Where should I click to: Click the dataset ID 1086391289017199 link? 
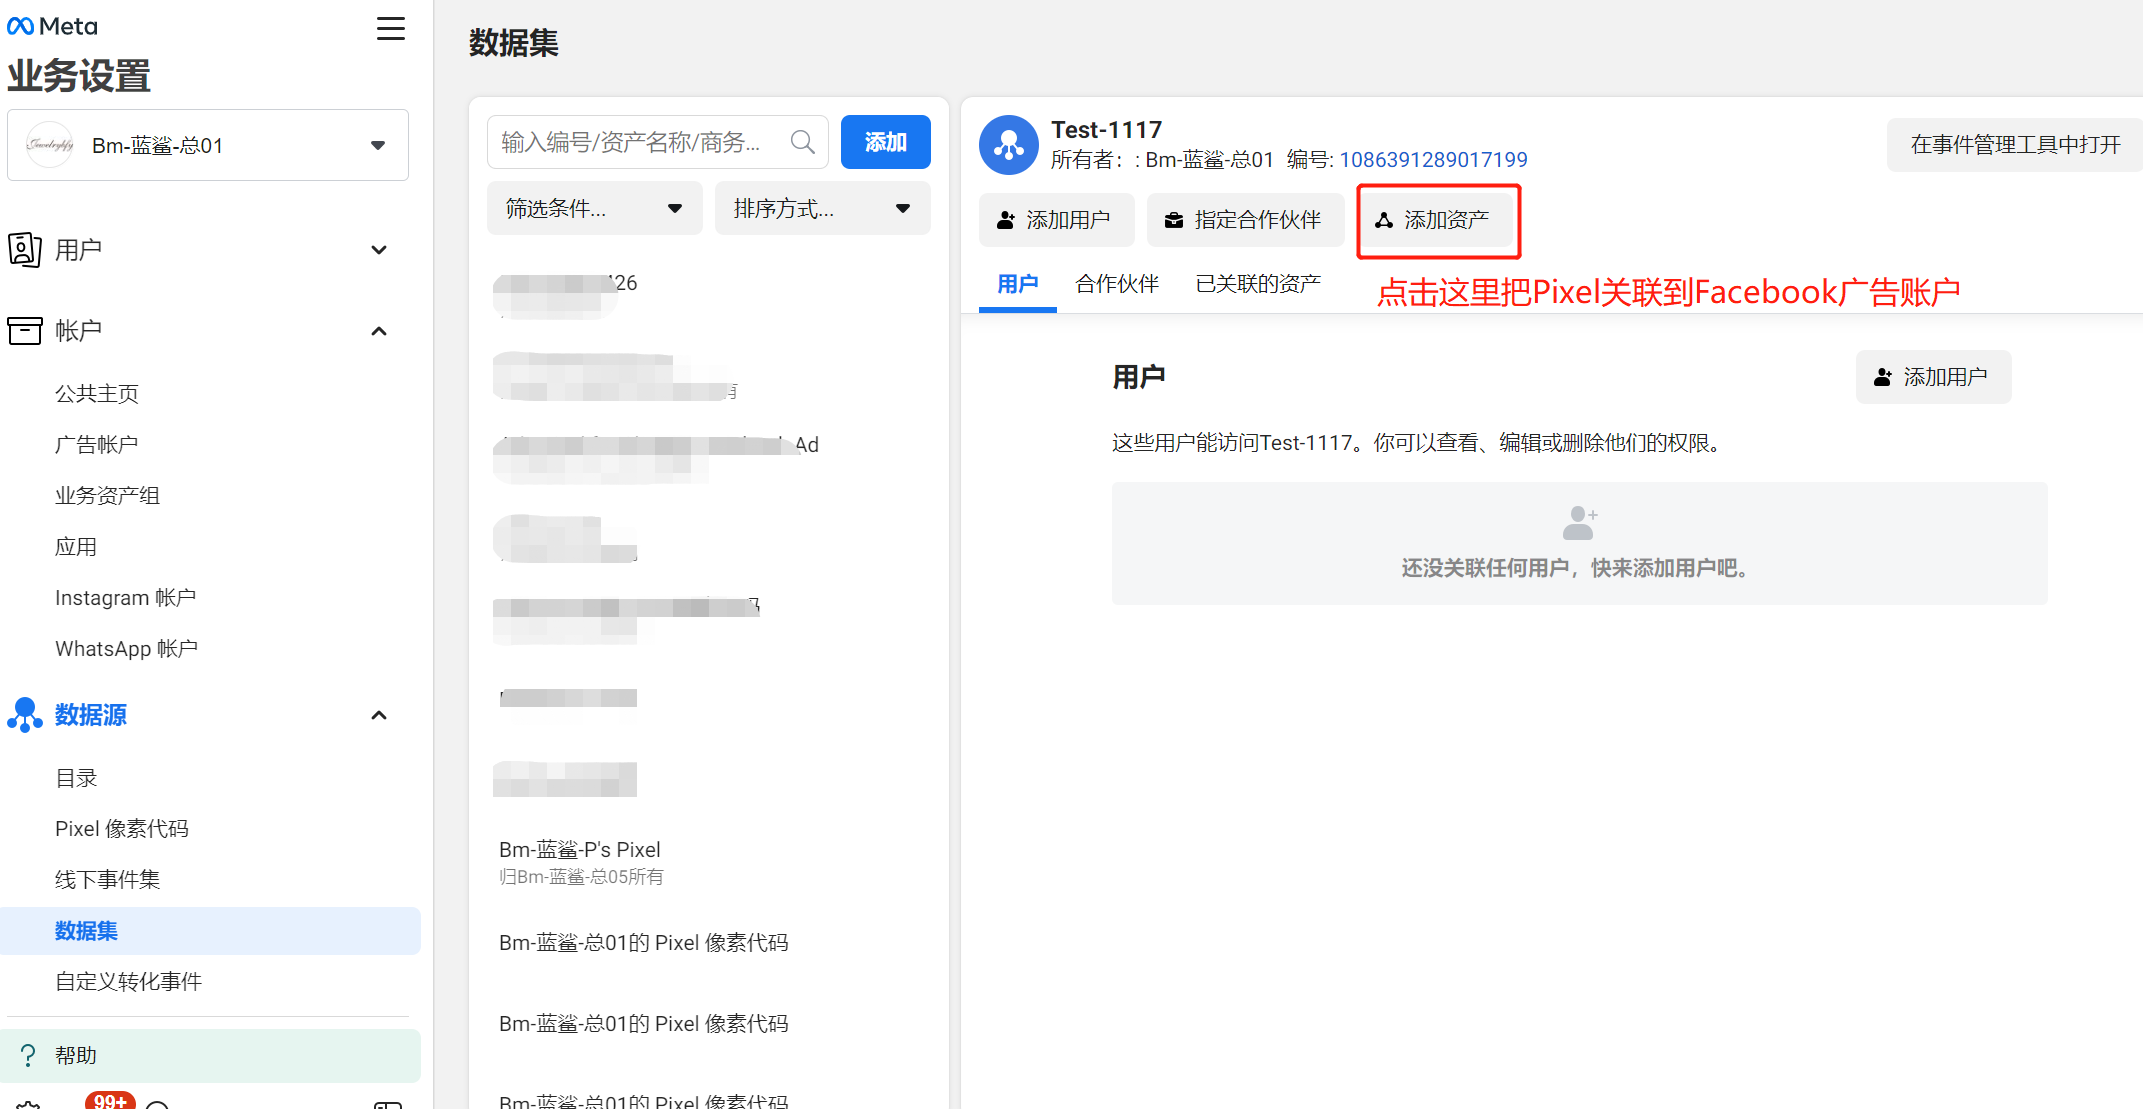[1433, 159]
